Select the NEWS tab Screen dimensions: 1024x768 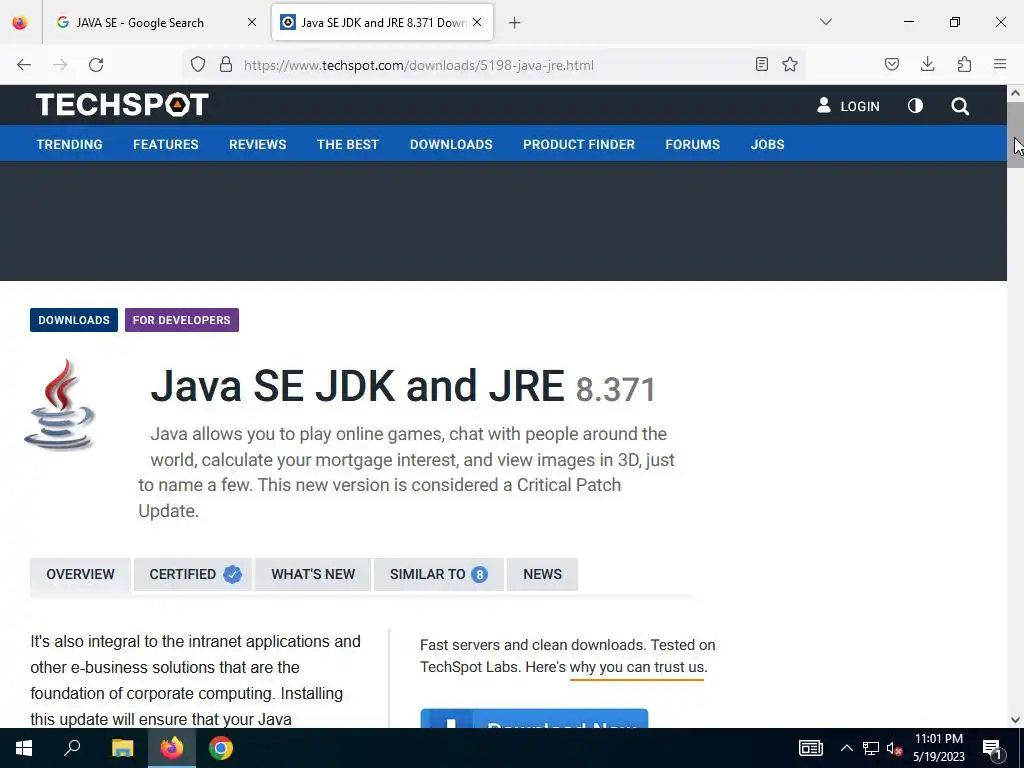pyautogui.click(x=542, y=574)
